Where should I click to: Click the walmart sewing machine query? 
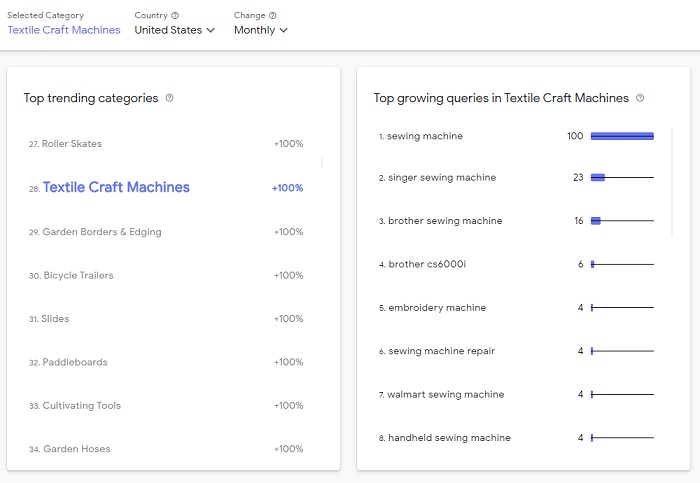(446, 395)
